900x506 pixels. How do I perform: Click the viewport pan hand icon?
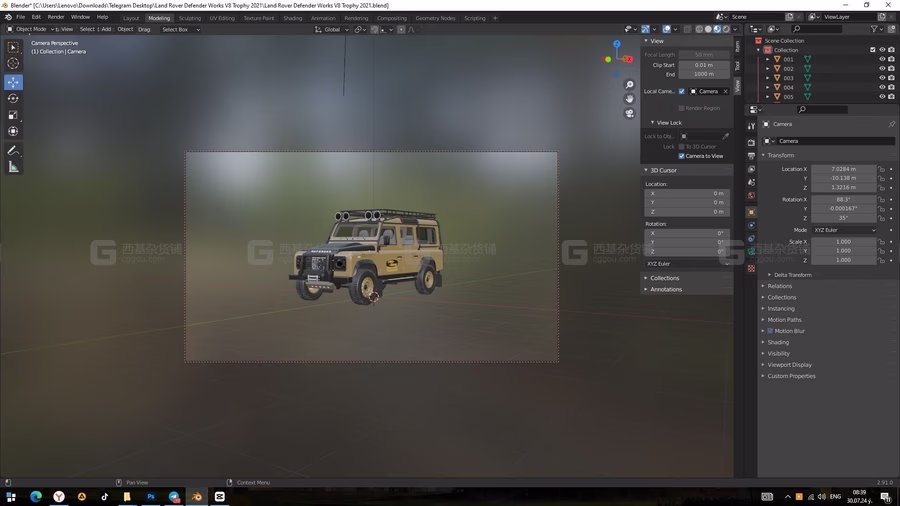630,99
